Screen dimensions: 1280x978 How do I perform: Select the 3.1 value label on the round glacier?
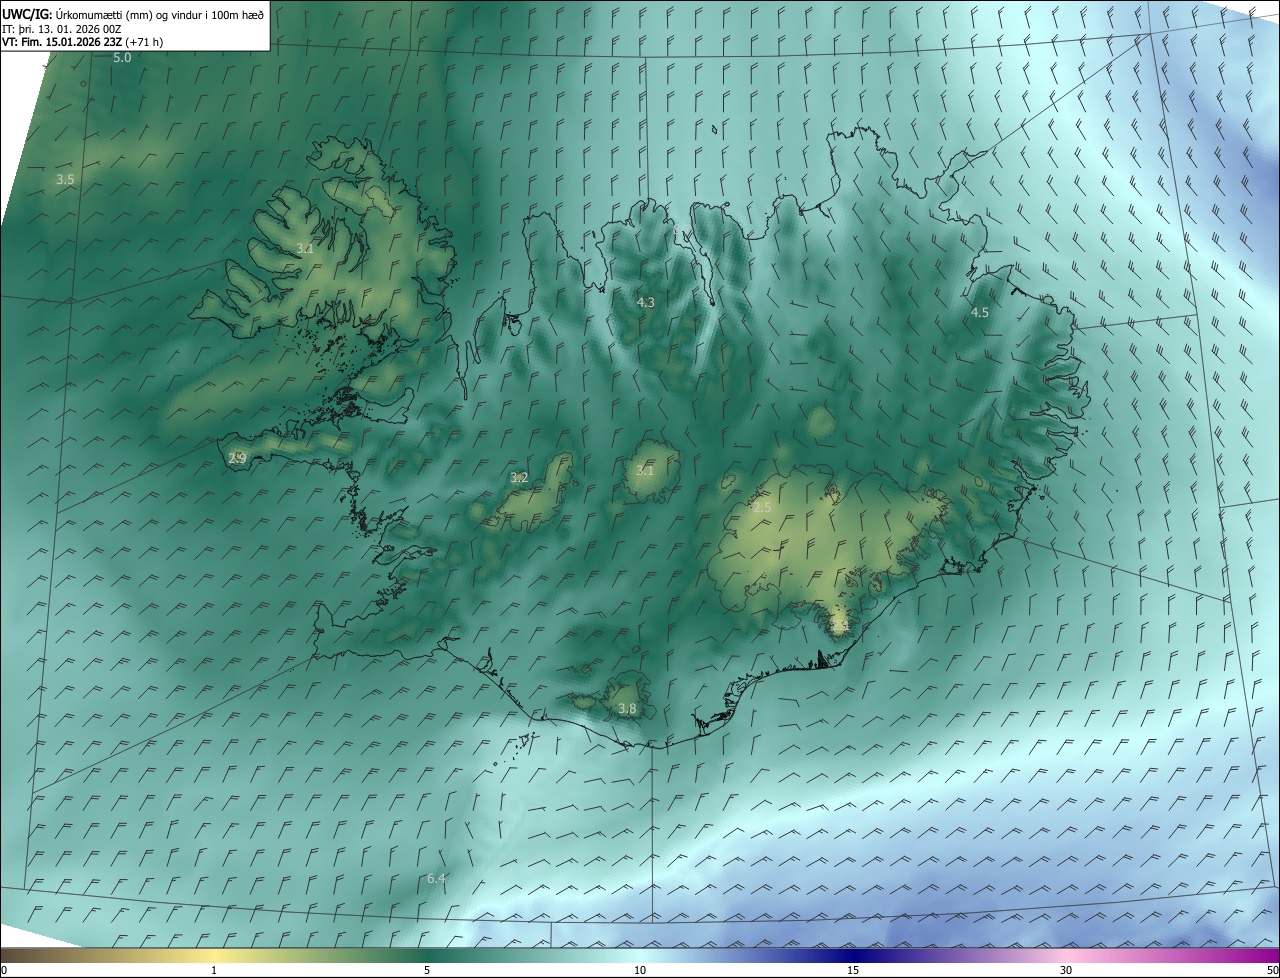[x=645, y=471]
